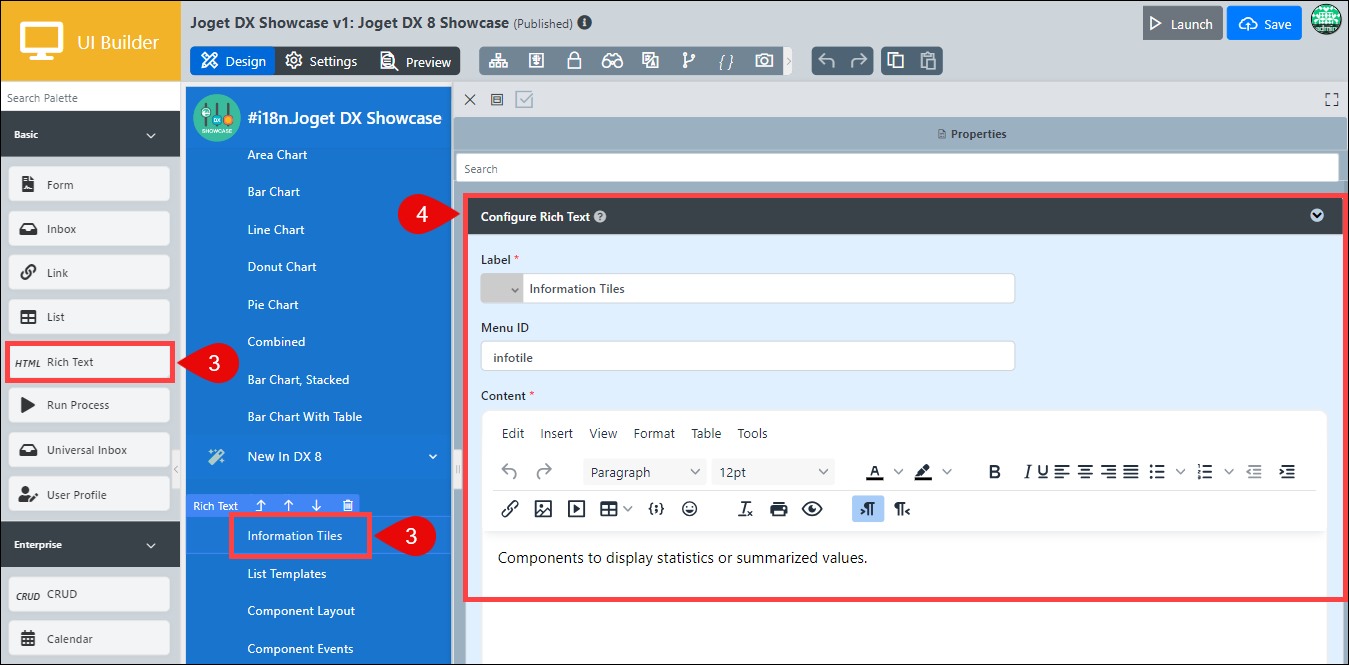Screen dimensions: 1349x665
Task: Open the branch diff-merge icon
Action: click(688, 61)
